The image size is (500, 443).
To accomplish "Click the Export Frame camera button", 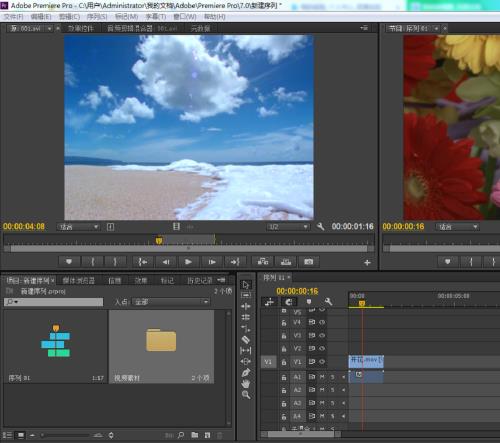I will pos(308,262).
